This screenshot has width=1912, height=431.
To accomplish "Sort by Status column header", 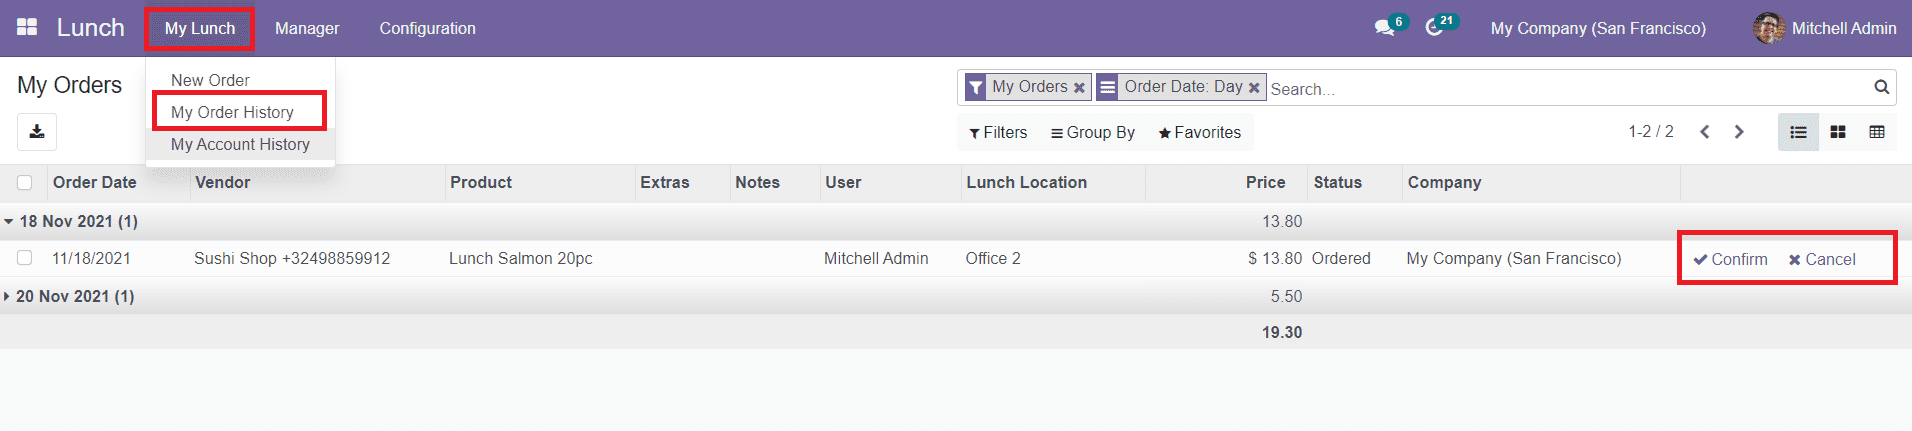I will pyautogui.click(x=1338, y=182).
